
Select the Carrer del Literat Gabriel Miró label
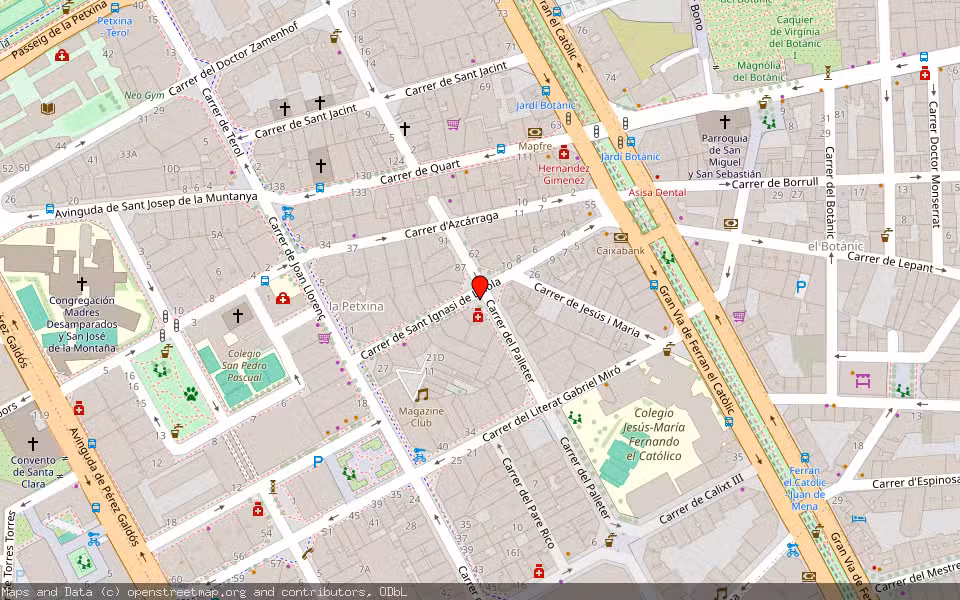tap(552, 402)
